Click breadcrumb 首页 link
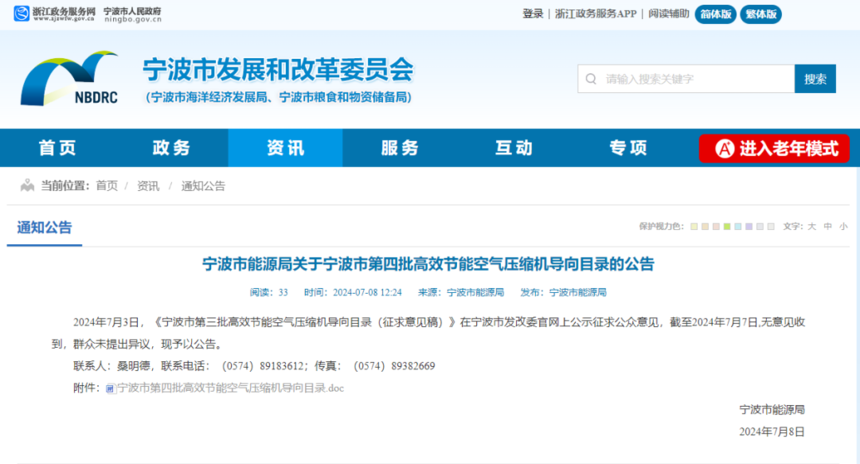Viewport: 860px width, 464px height. click(x=107, y=186)
